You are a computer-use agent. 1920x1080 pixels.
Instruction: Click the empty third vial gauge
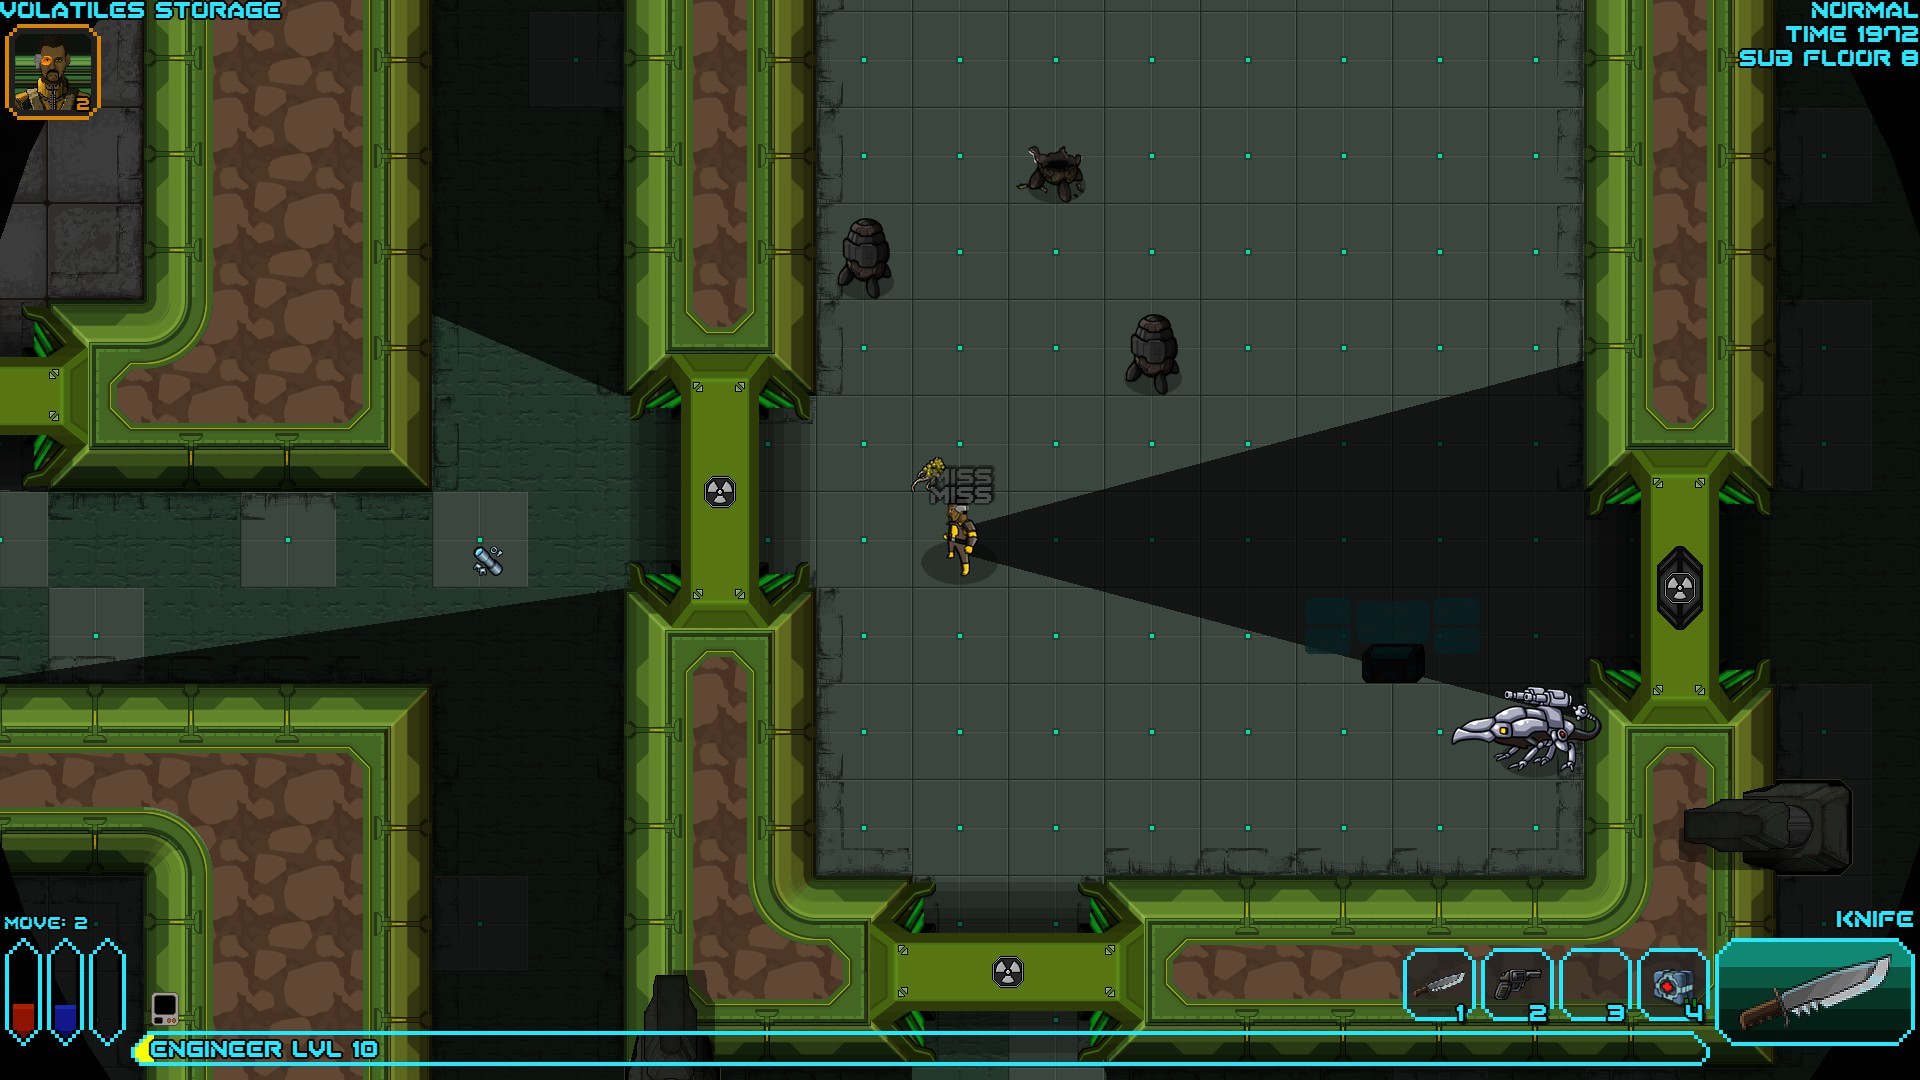[107, 992]
